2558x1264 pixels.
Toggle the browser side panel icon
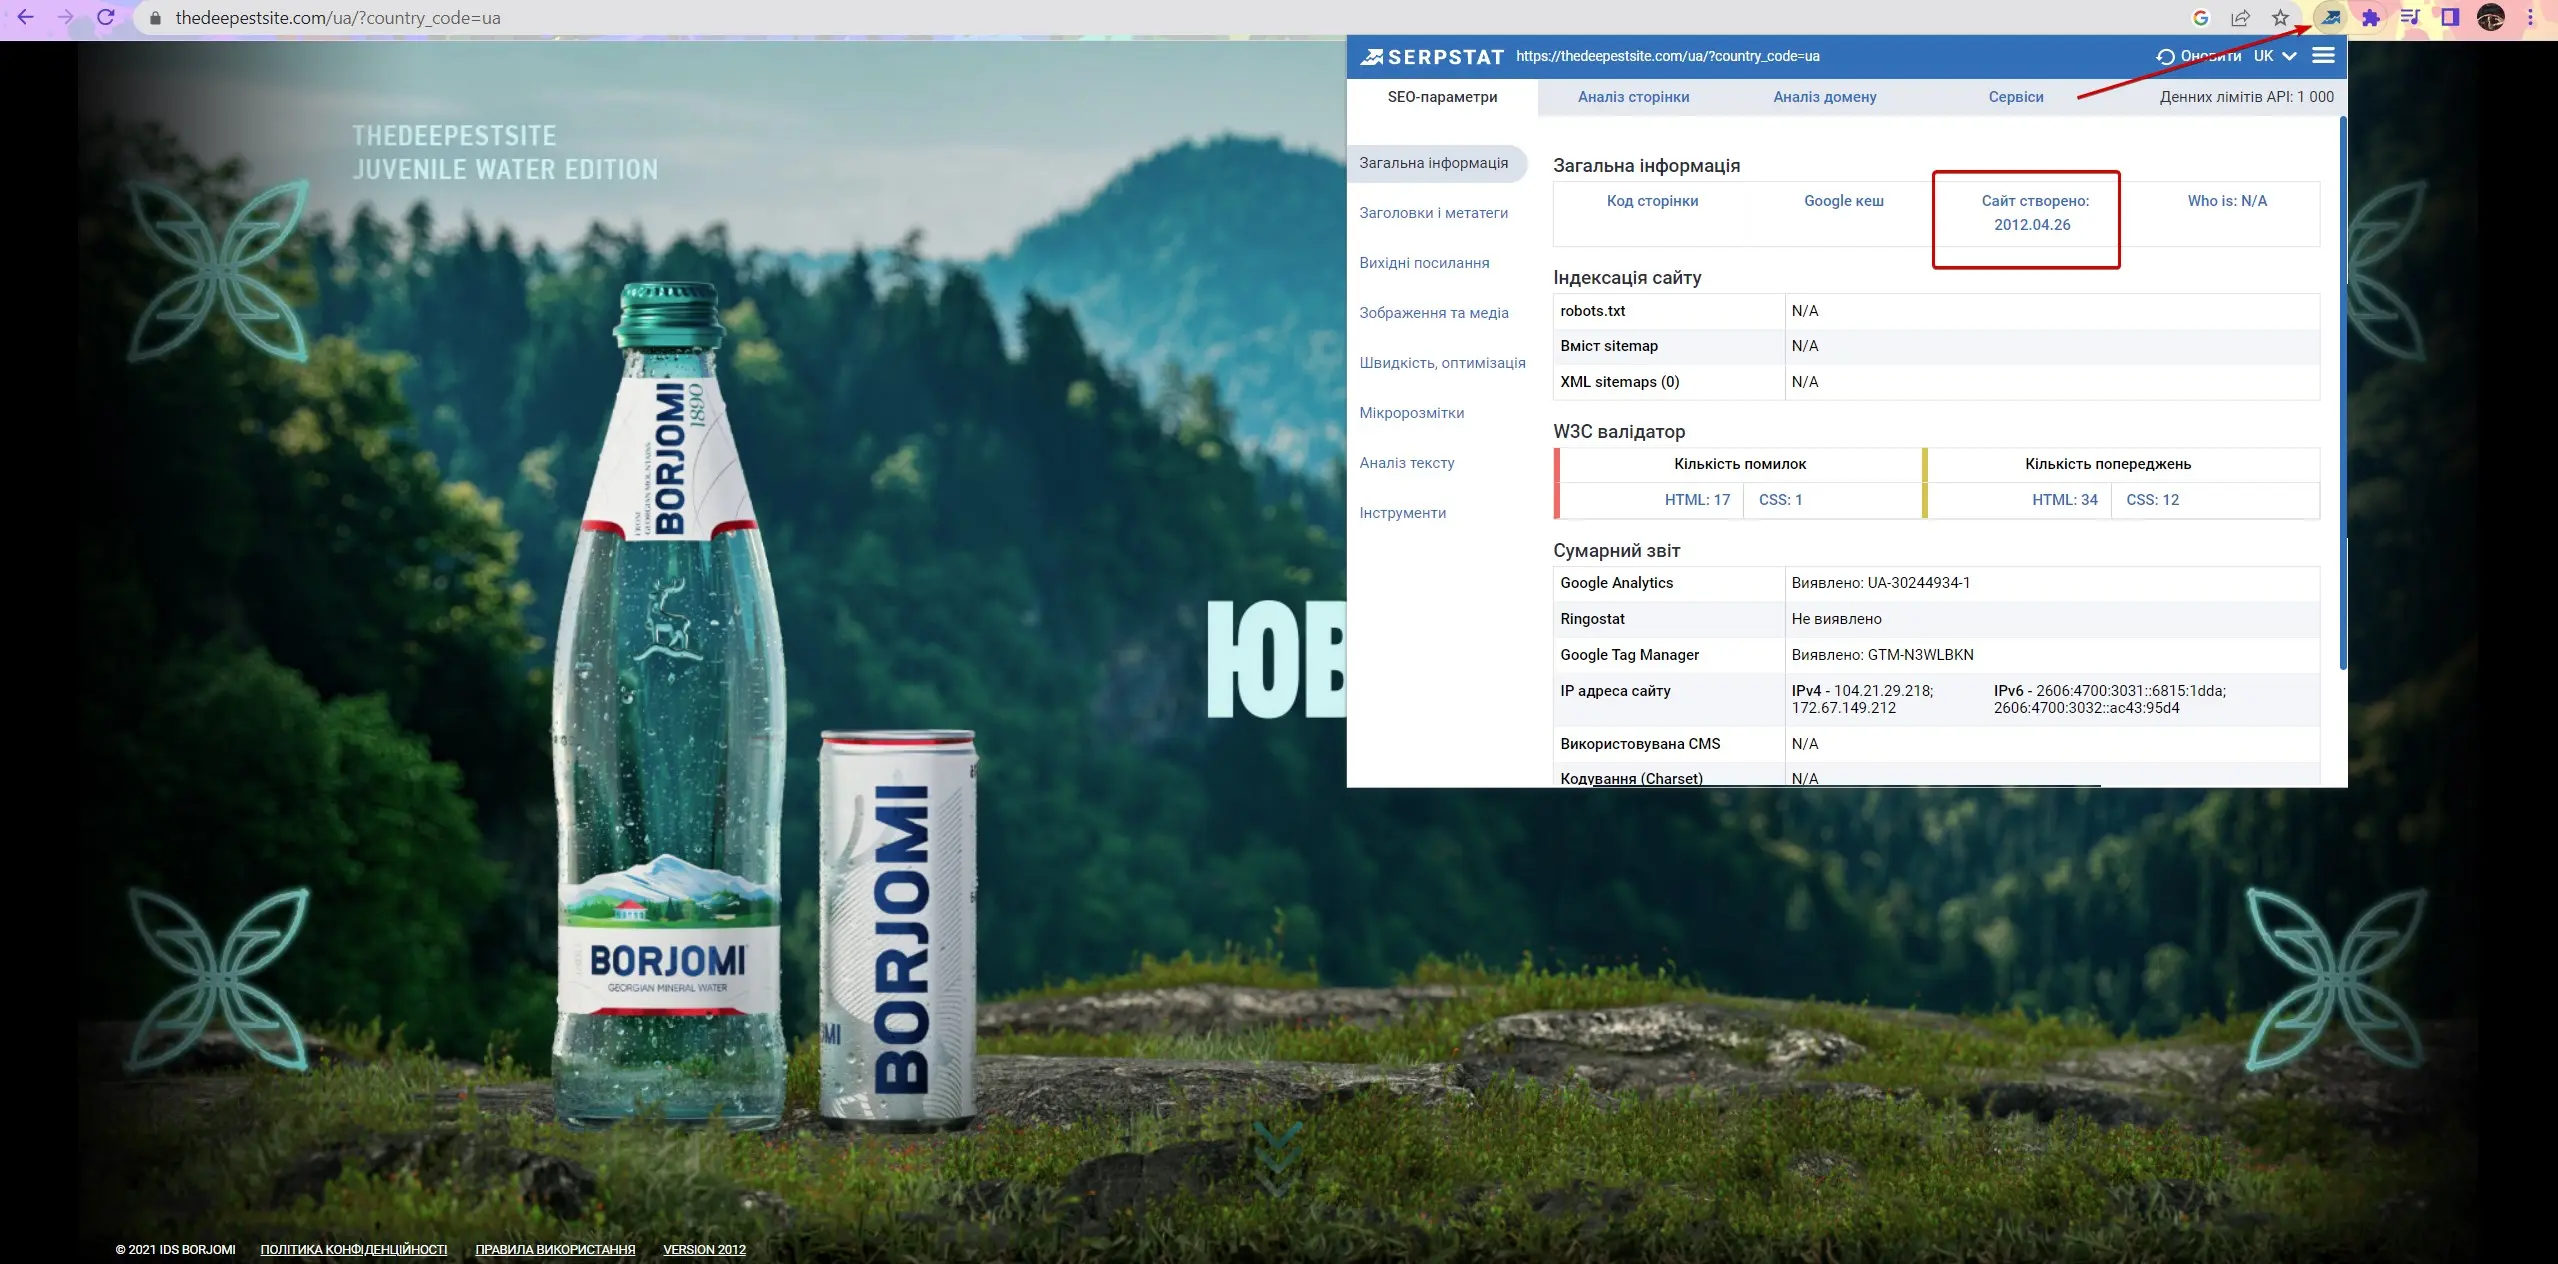[2450, 18]
